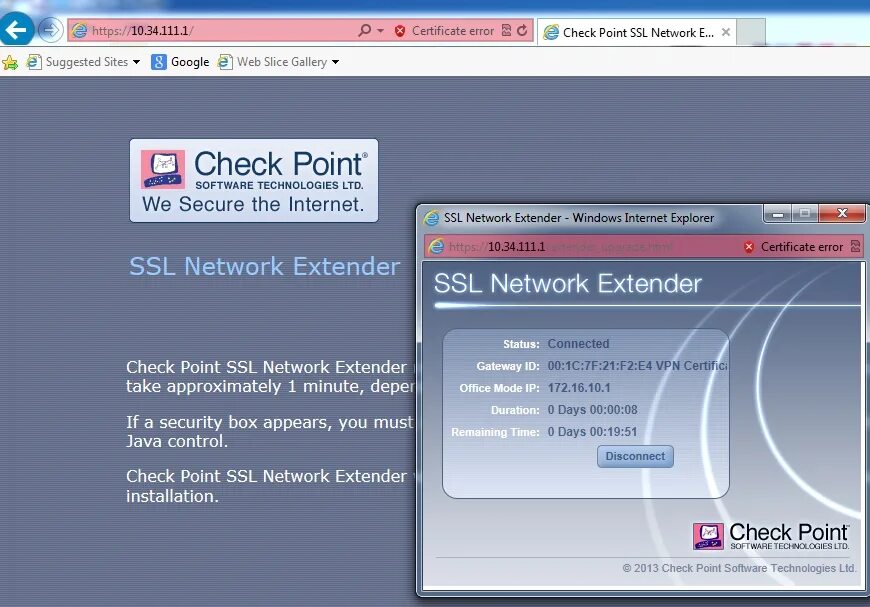Click the page icon beside the popup URL
The image size is (870, 607).
tap(437, 246)
